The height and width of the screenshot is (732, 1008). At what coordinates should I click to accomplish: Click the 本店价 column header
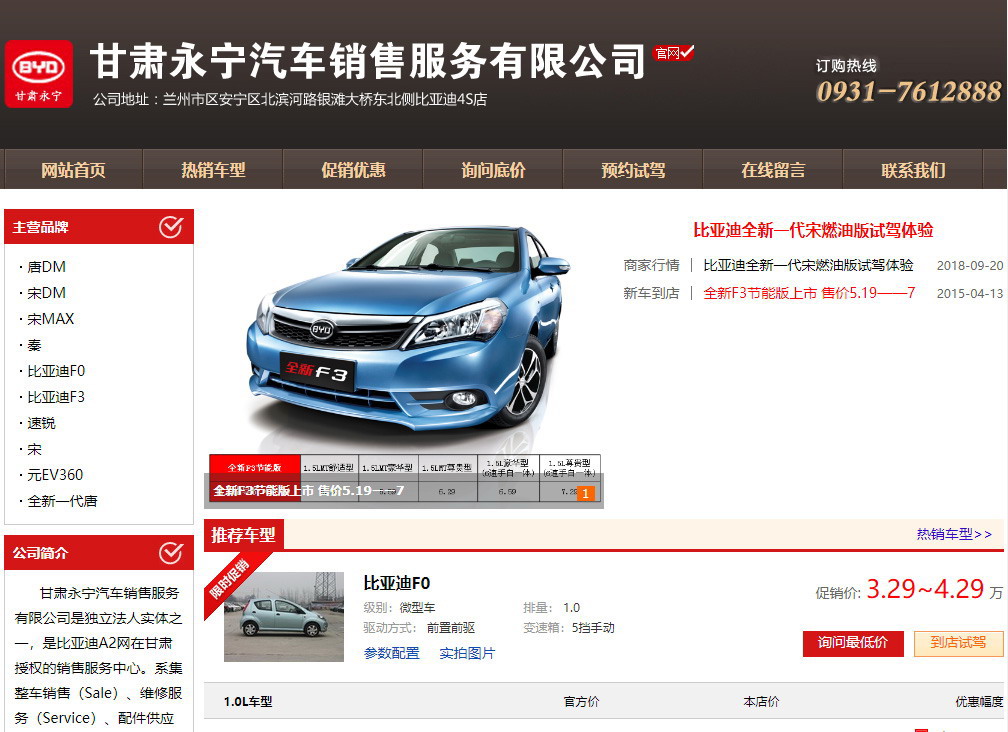(x=761, y=702)
